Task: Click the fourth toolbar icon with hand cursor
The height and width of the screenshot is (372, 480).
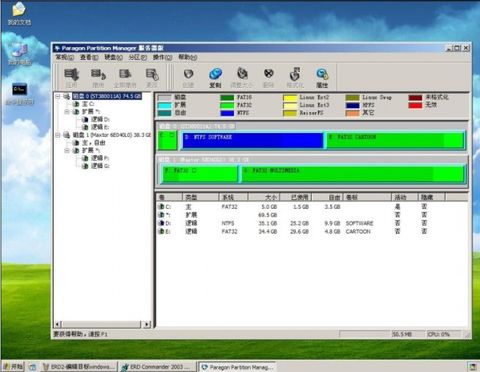Action: coord(152,77)
